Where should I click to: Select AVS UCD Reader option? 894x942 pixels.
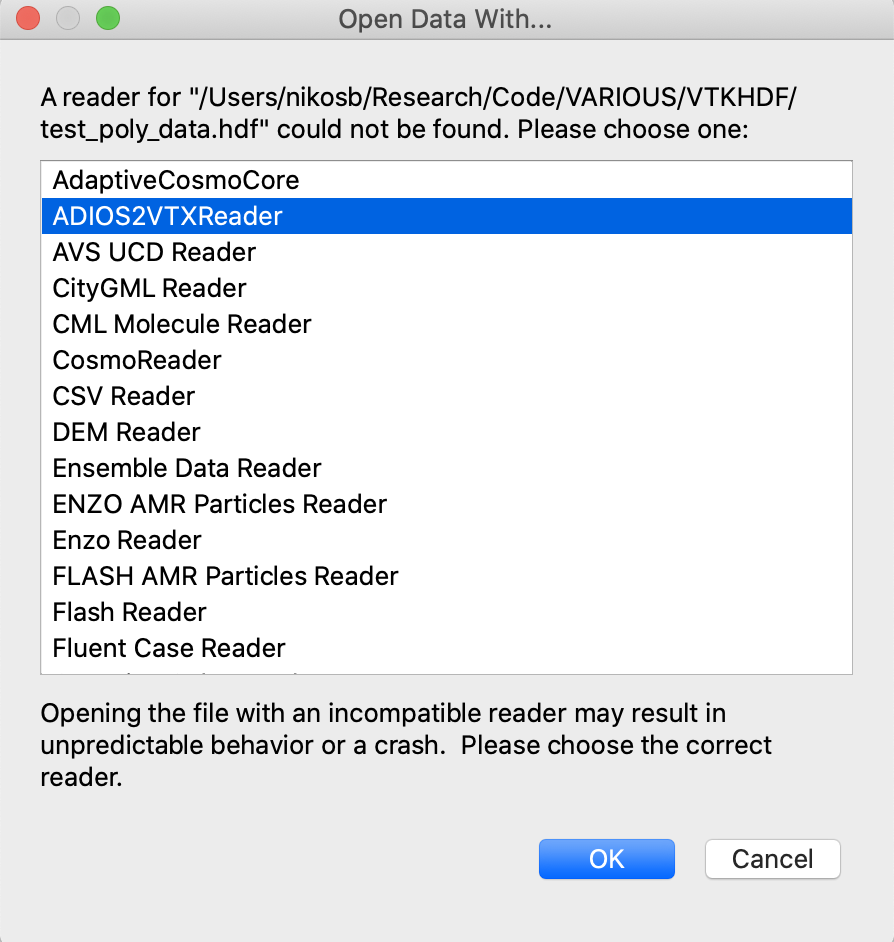(154, 252)
